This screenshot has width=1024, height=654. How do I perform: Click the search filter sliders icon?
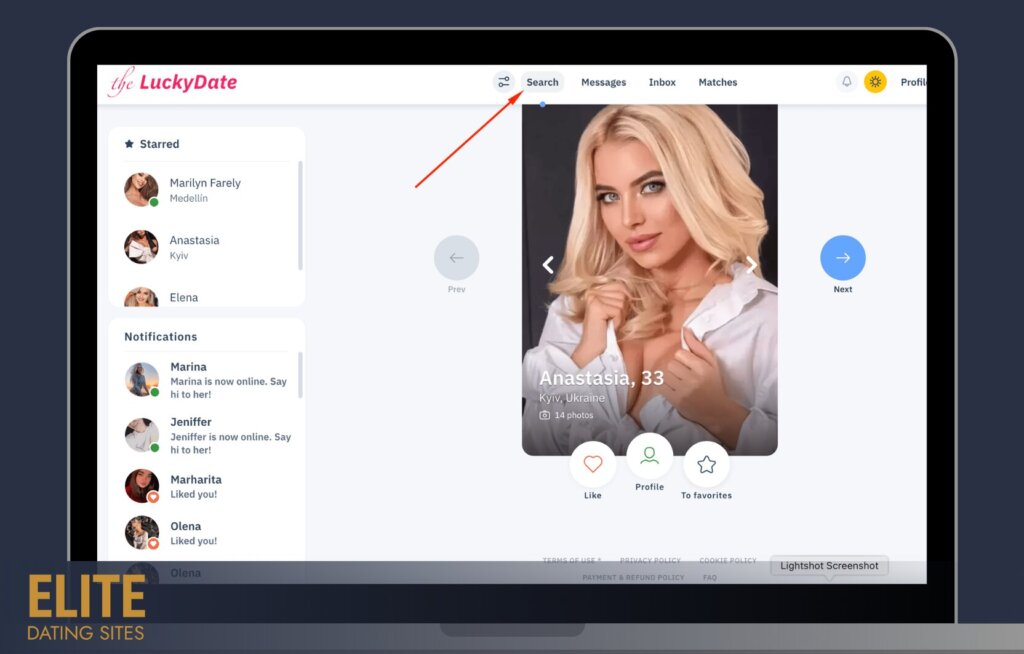click(503, 82)
